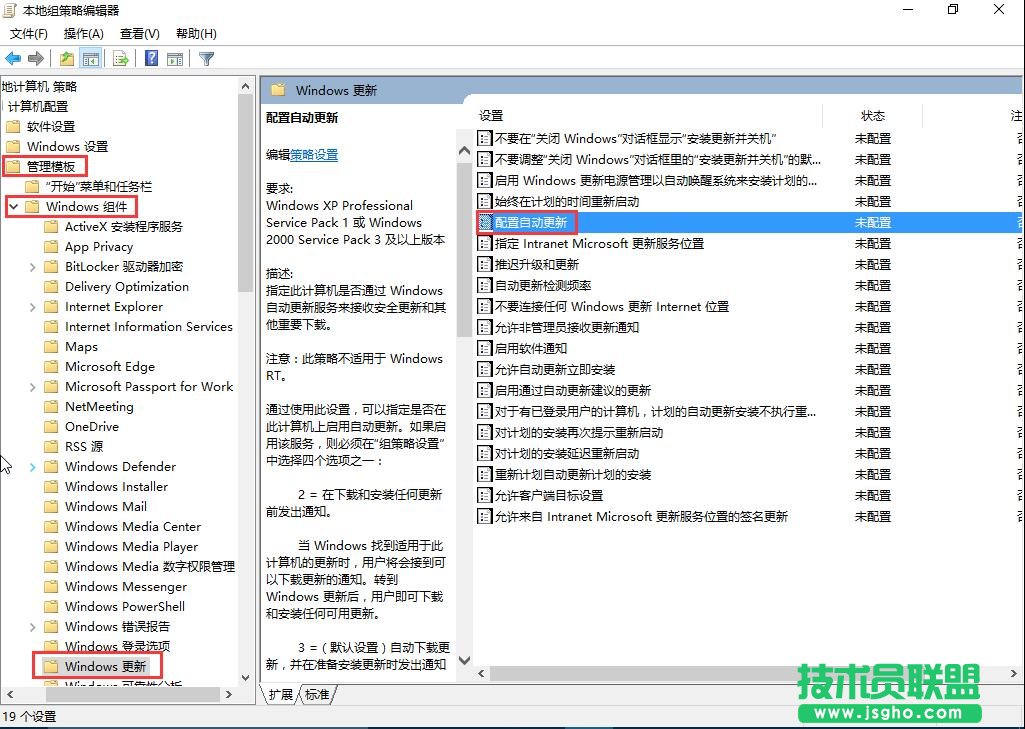Click the back navigation arrow
This screenshot has width=1025, height=729.
12,57
